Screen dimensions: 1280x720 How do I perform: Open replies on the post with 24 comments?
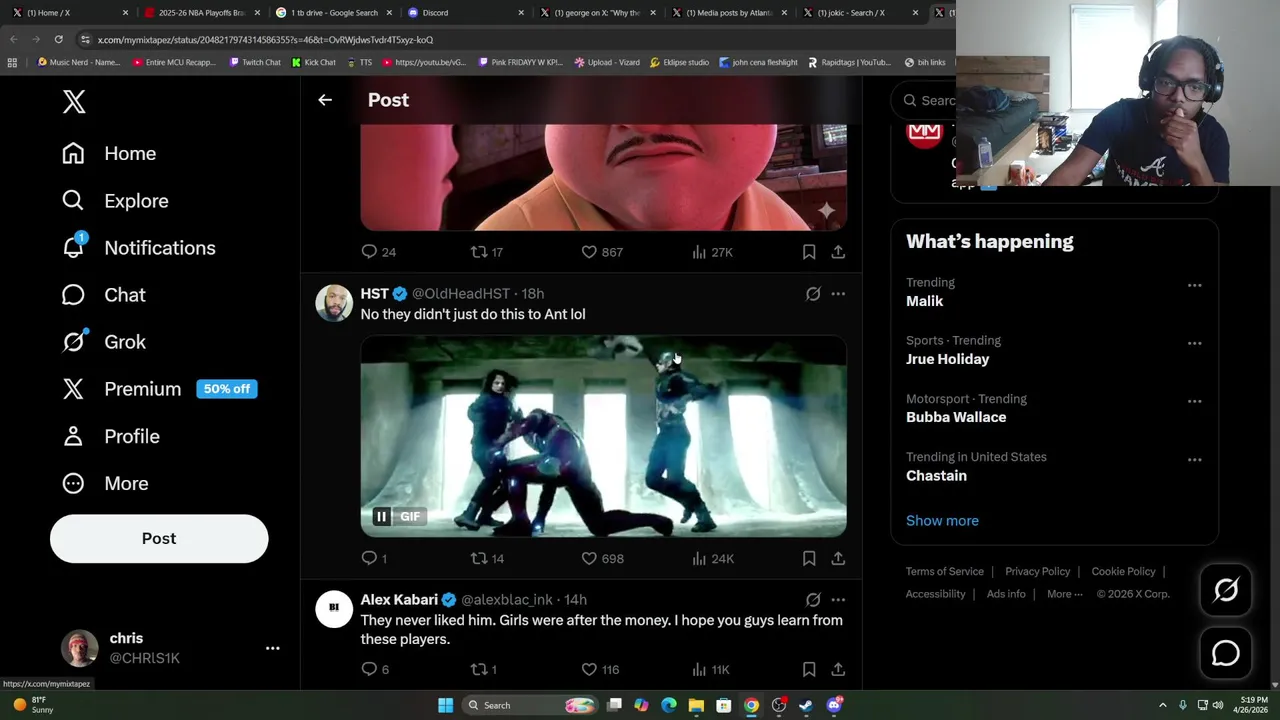378,252
